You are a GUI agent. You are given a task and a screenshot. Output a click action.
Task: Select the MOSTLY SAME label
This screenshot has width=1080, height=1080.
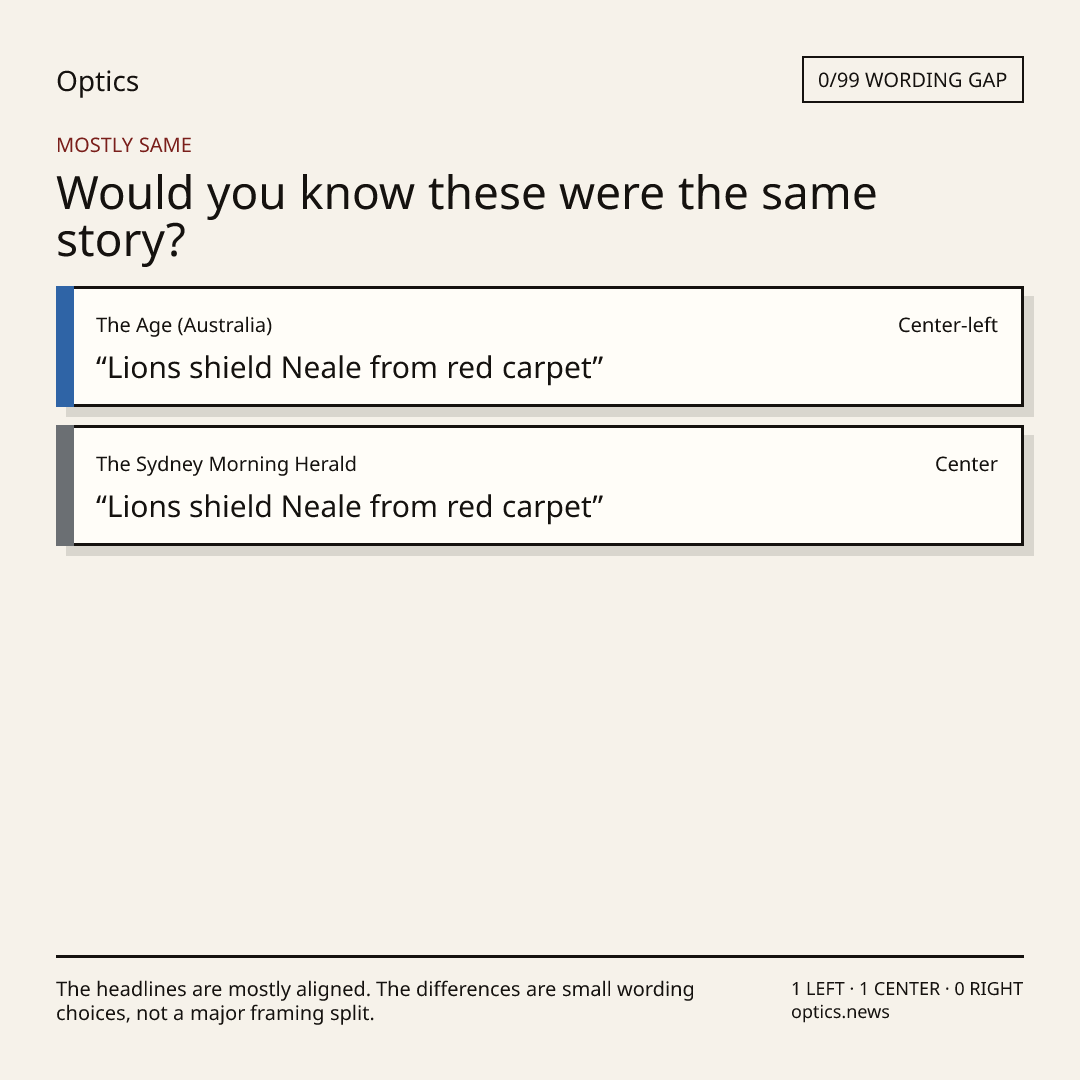[124, 145]
